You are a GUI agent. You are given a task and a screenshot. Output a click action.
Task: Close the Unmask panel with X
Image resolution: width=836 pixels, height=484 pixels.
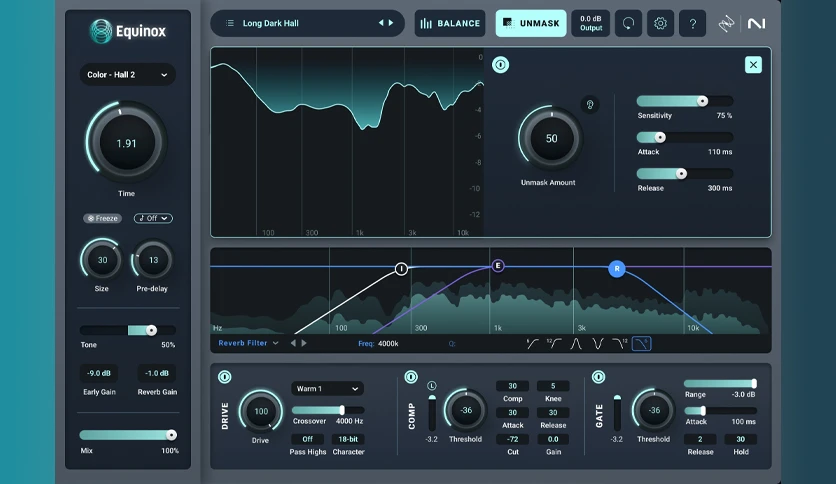pos(753,65)
